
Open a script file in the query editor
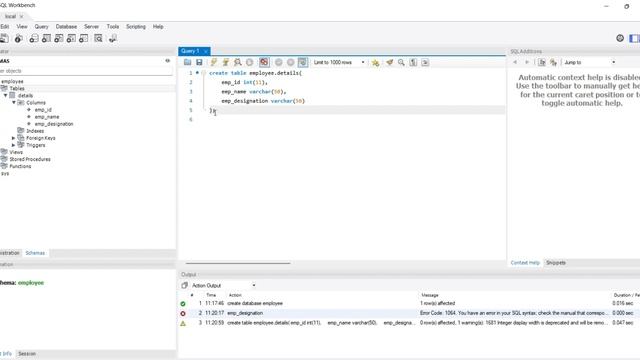[x=187, y=62]
